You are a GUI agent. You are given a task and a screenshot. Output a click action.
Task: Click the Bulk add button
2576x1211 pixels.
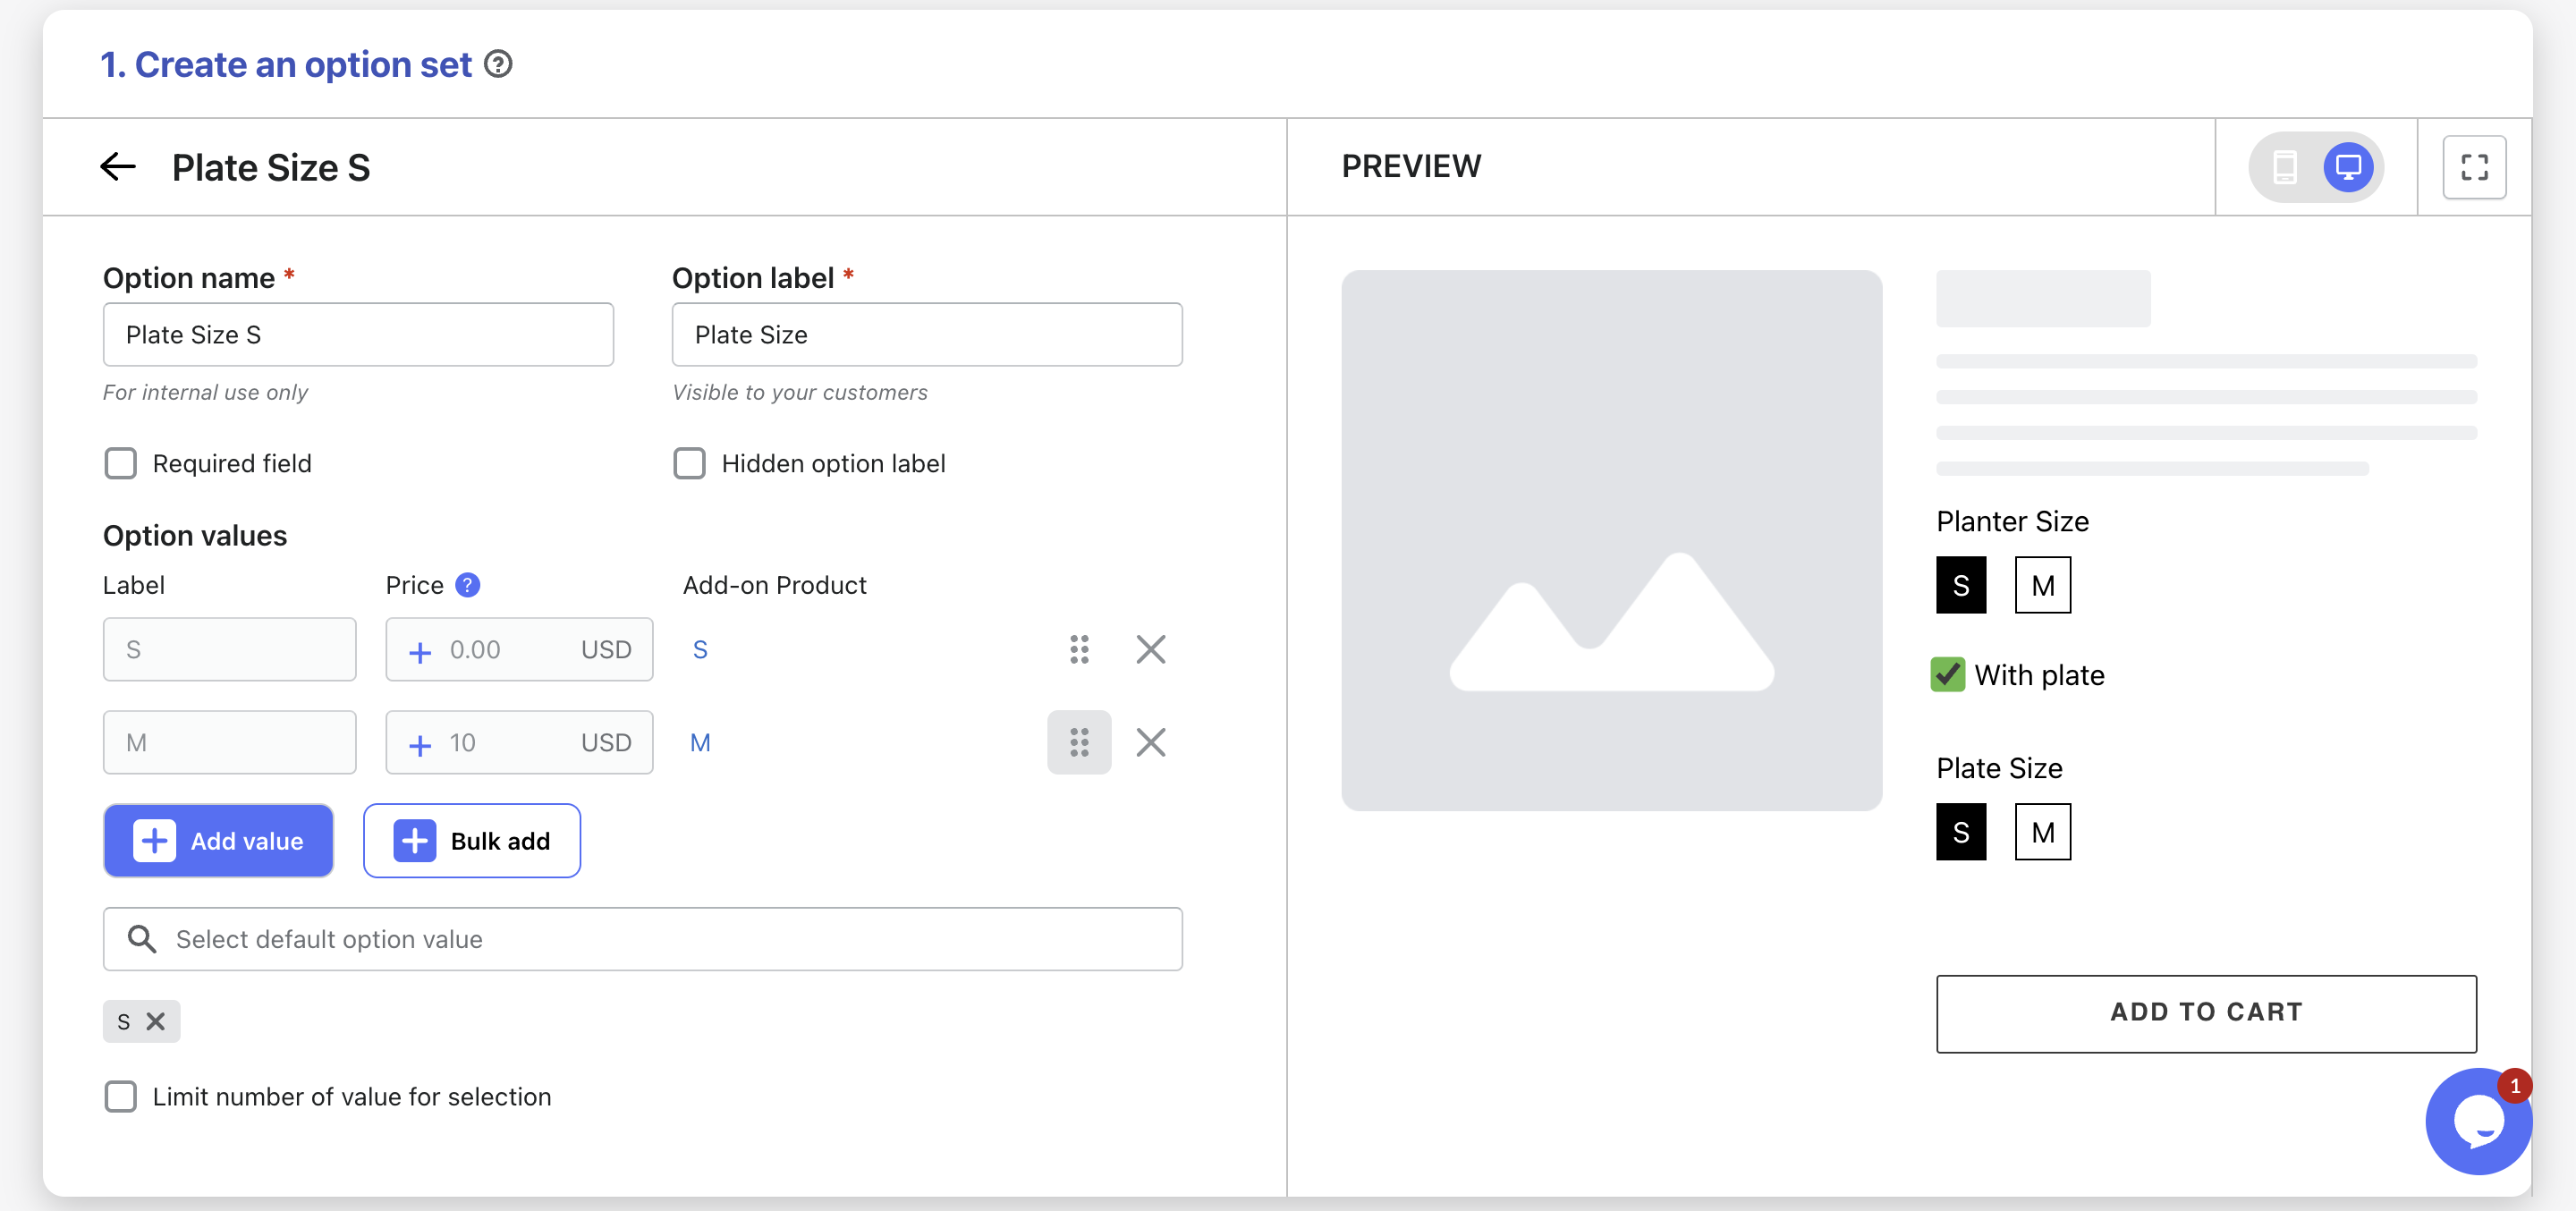(x=472, y=841)
